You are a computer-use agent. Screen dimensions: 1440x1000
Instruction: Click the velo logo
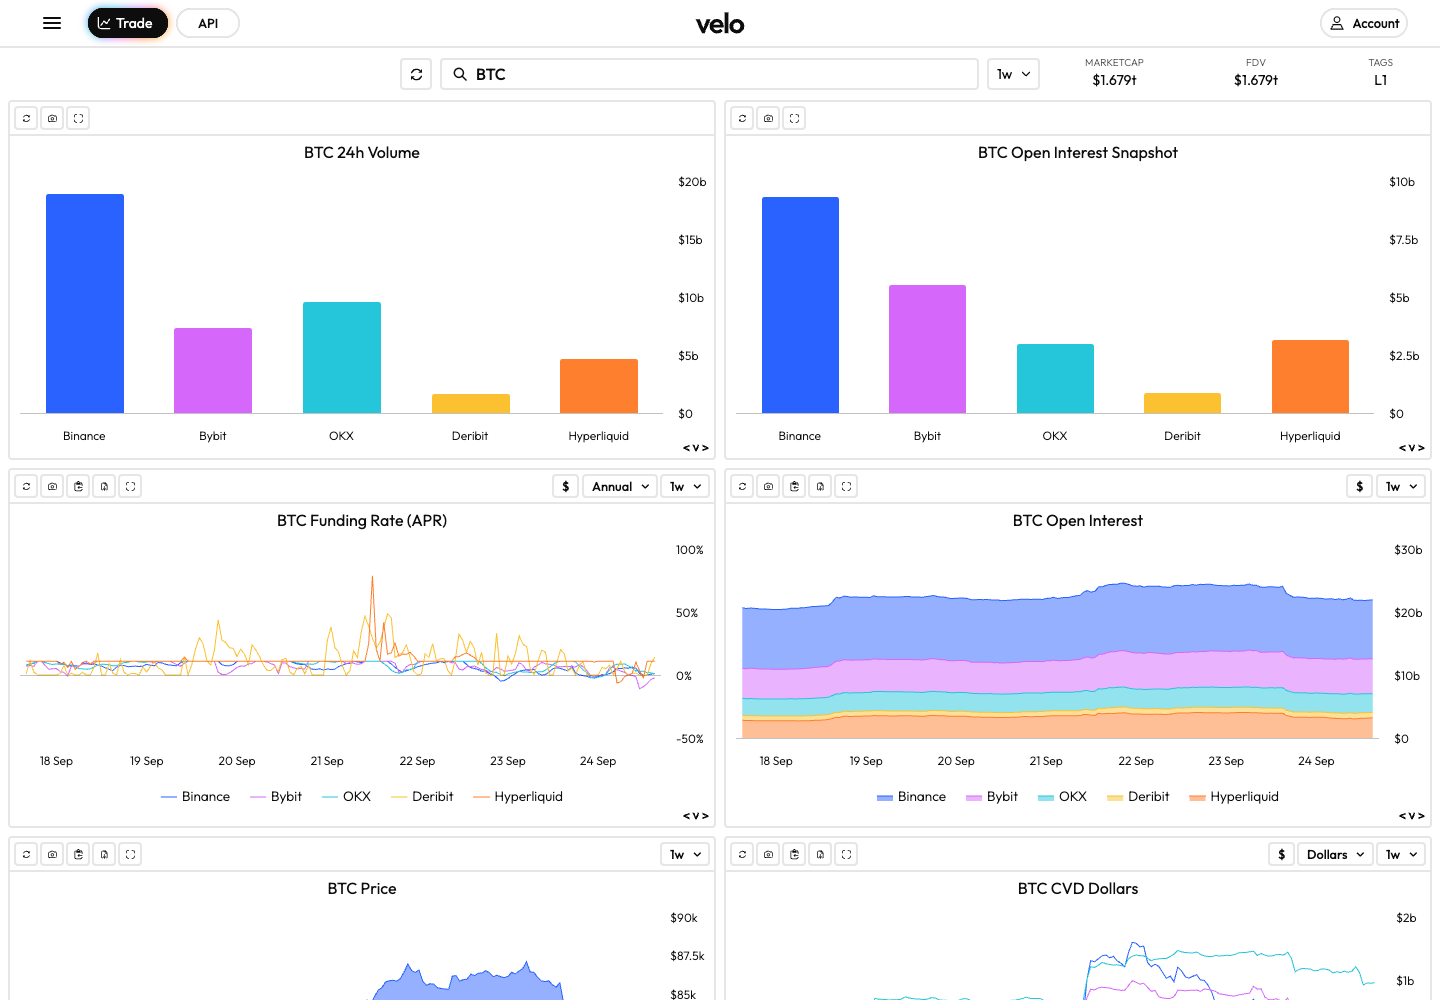coord(720,24)
